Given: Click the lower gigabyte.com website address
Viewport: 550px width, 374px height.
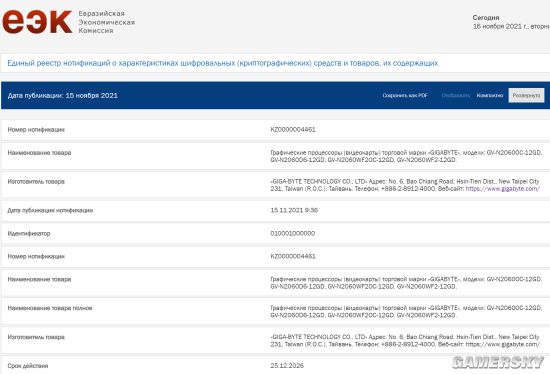Looking at the screenshot, I should (x=503, y=344).
